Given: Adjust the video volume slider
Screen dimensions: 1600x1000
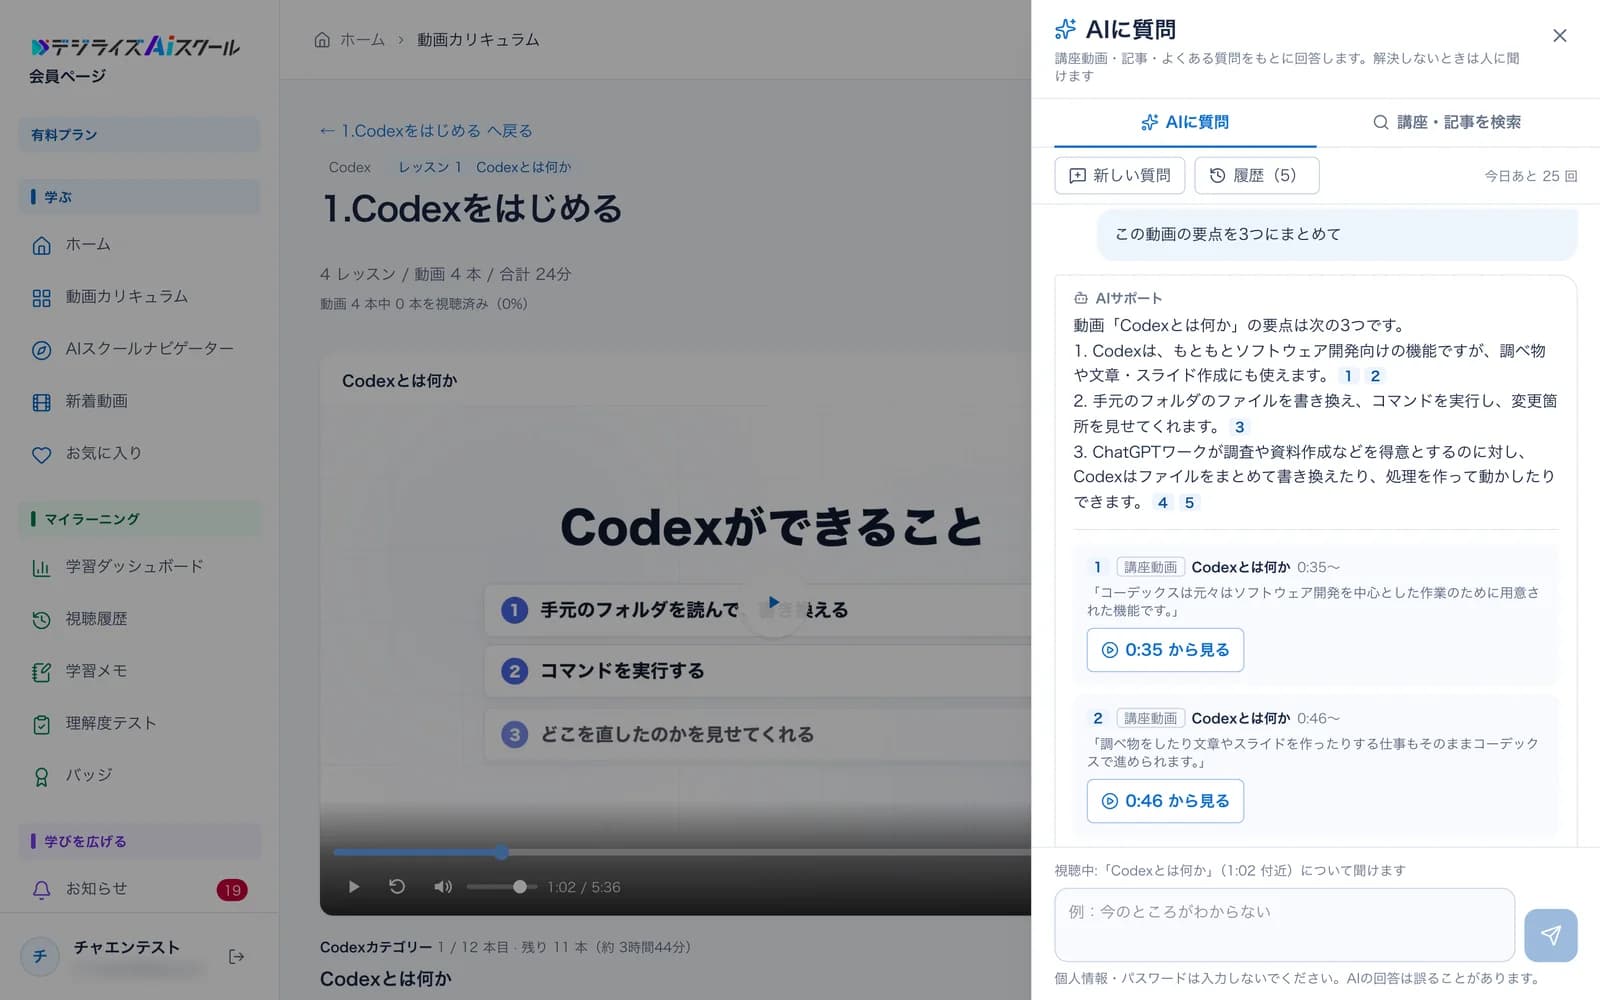Looking at the screenshot, I should pos(501,887).
